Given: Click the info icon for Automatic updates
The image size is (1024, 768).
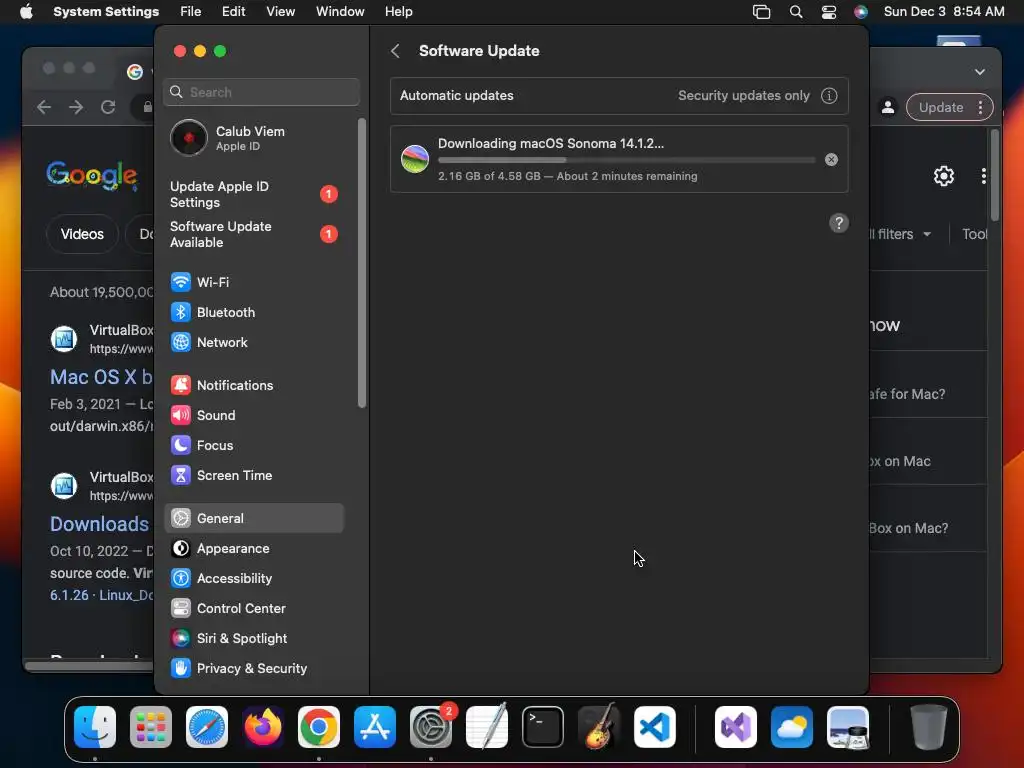Looking at the screenshot, I should tap(829, 95).
